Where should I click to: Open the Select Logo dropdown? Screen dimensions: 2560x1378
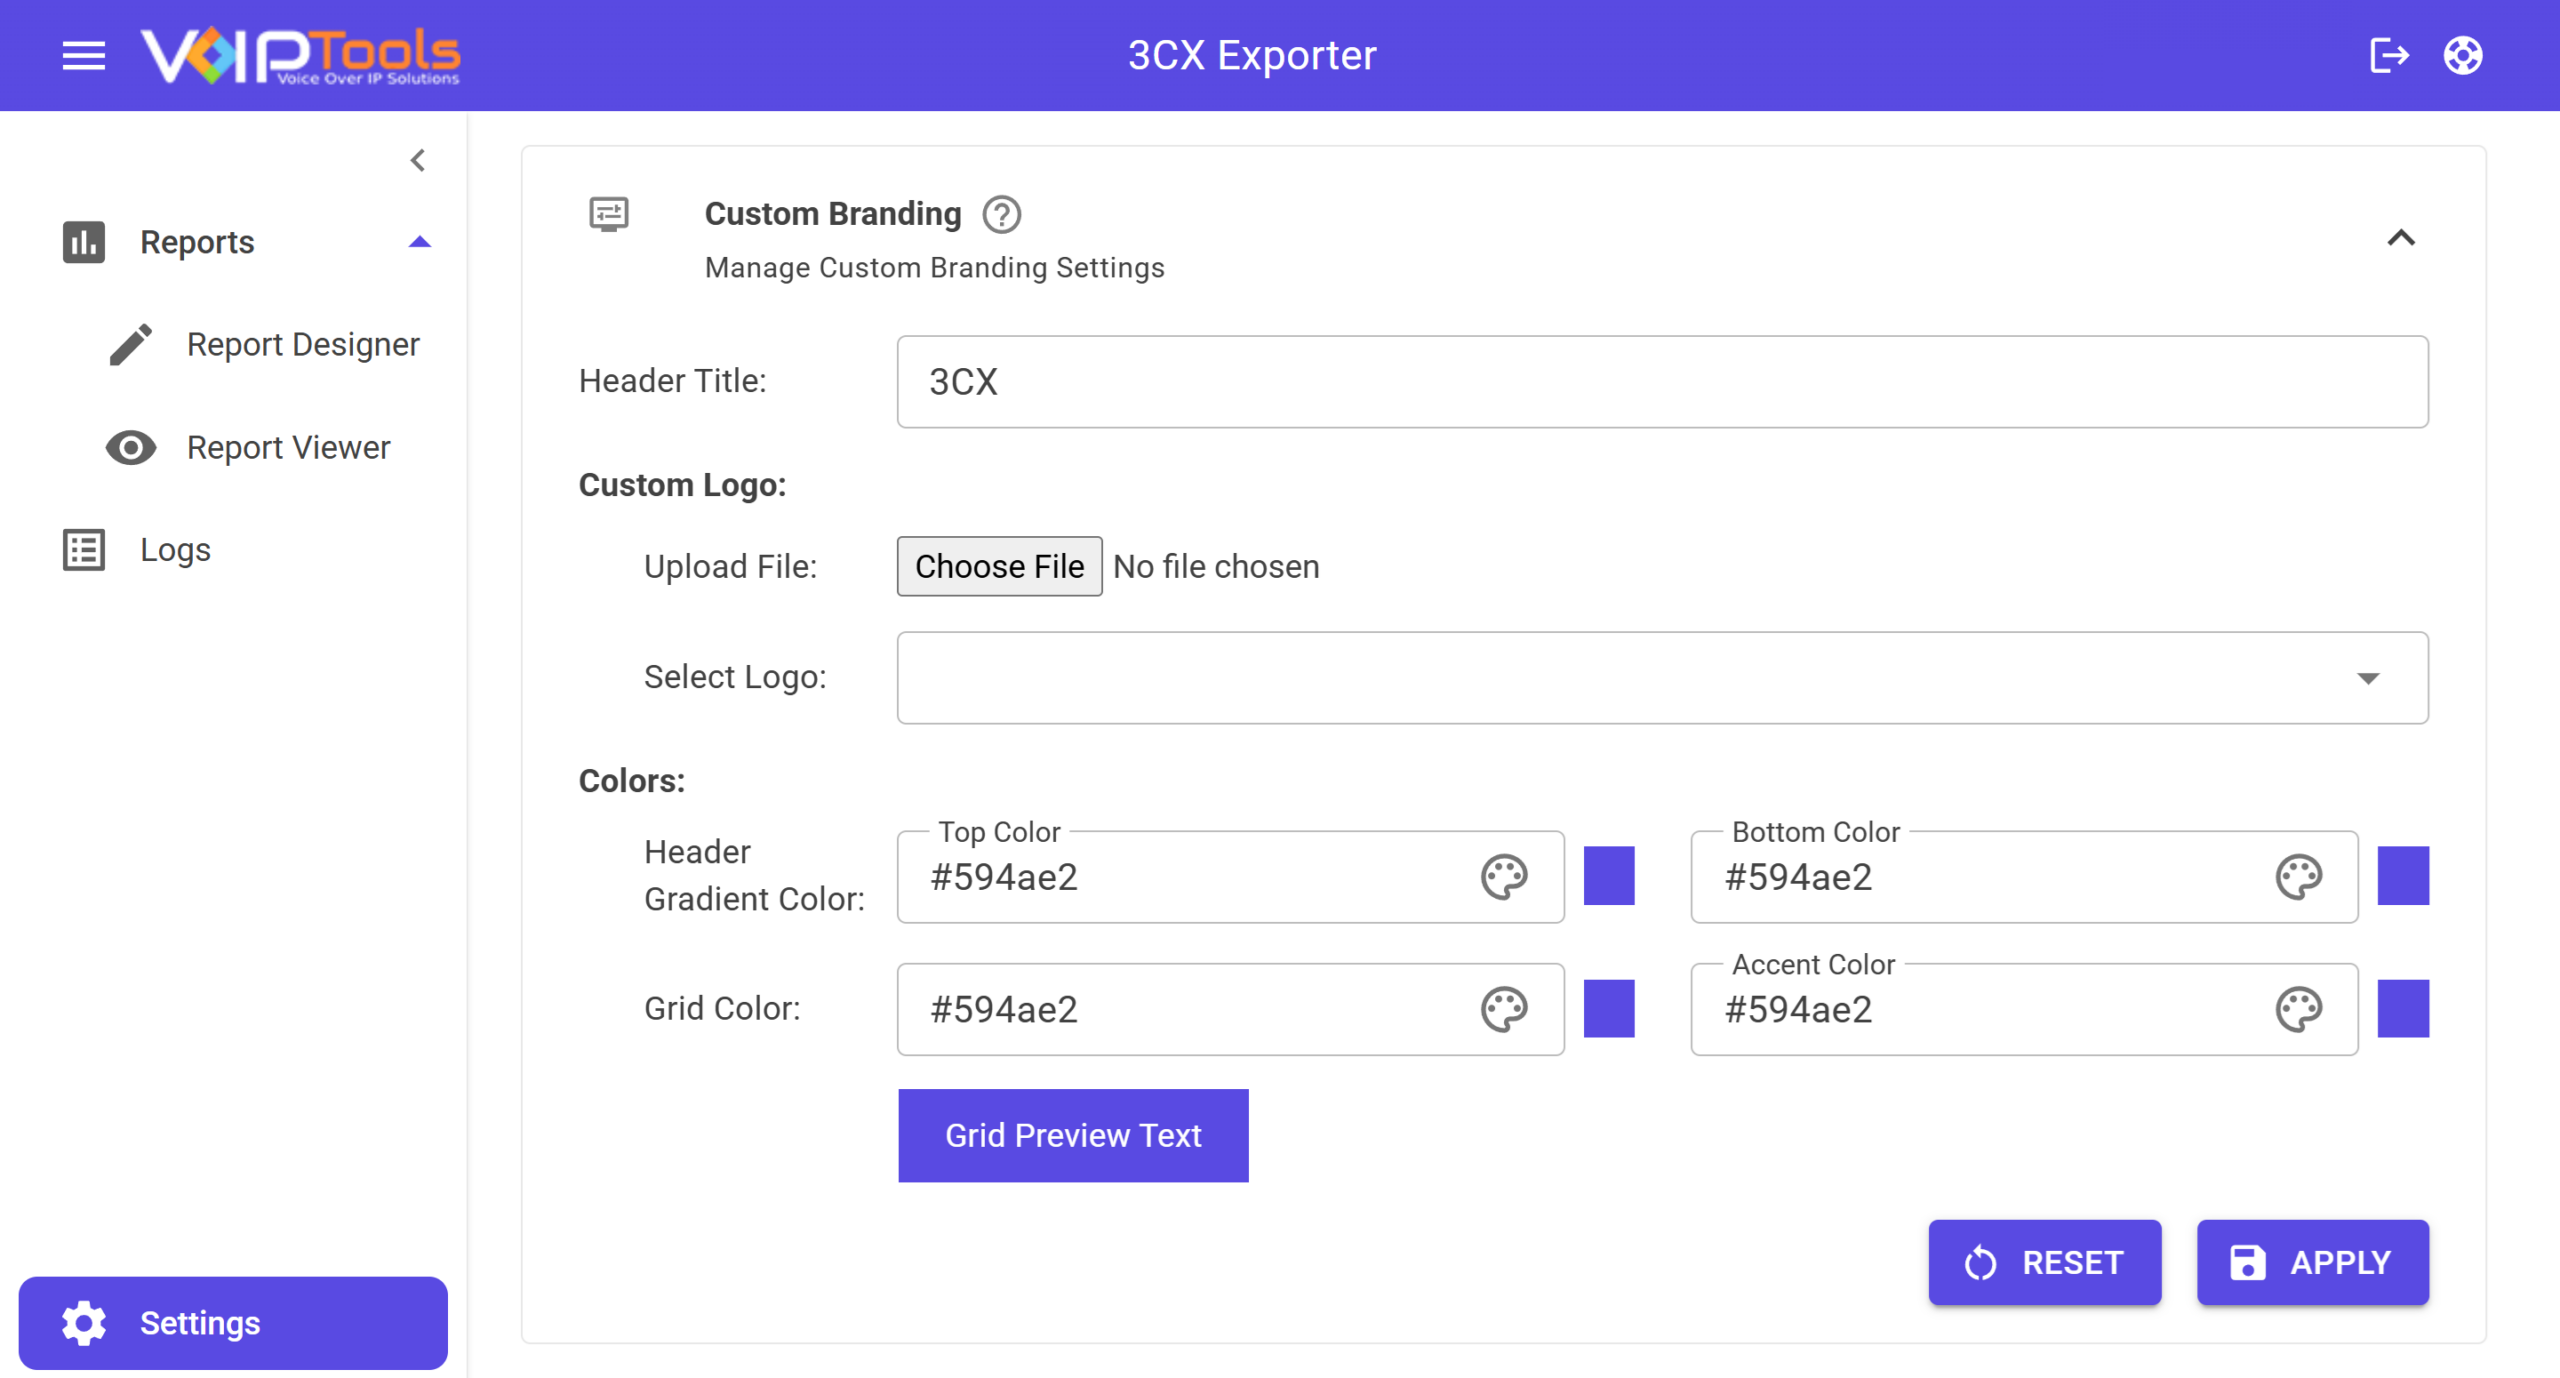(x=1663, y=678)
